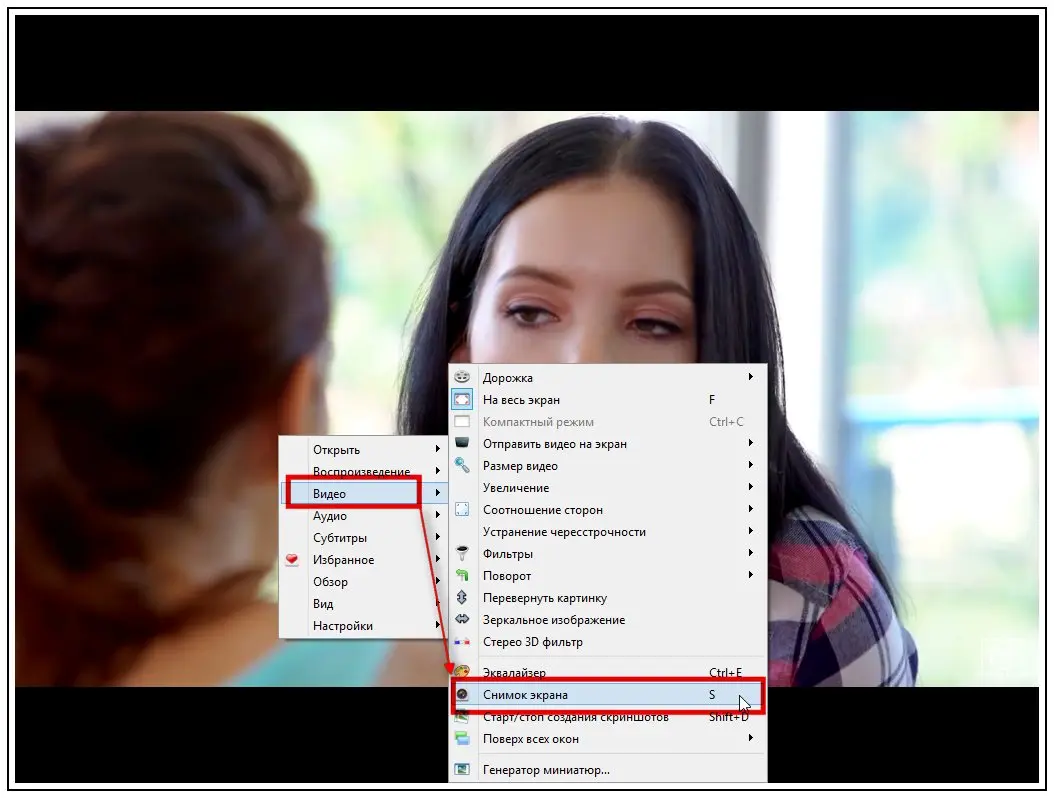1054x798 pixels.
Task: Expand the Фильтры submenu arrow
Action: point(751,553)
